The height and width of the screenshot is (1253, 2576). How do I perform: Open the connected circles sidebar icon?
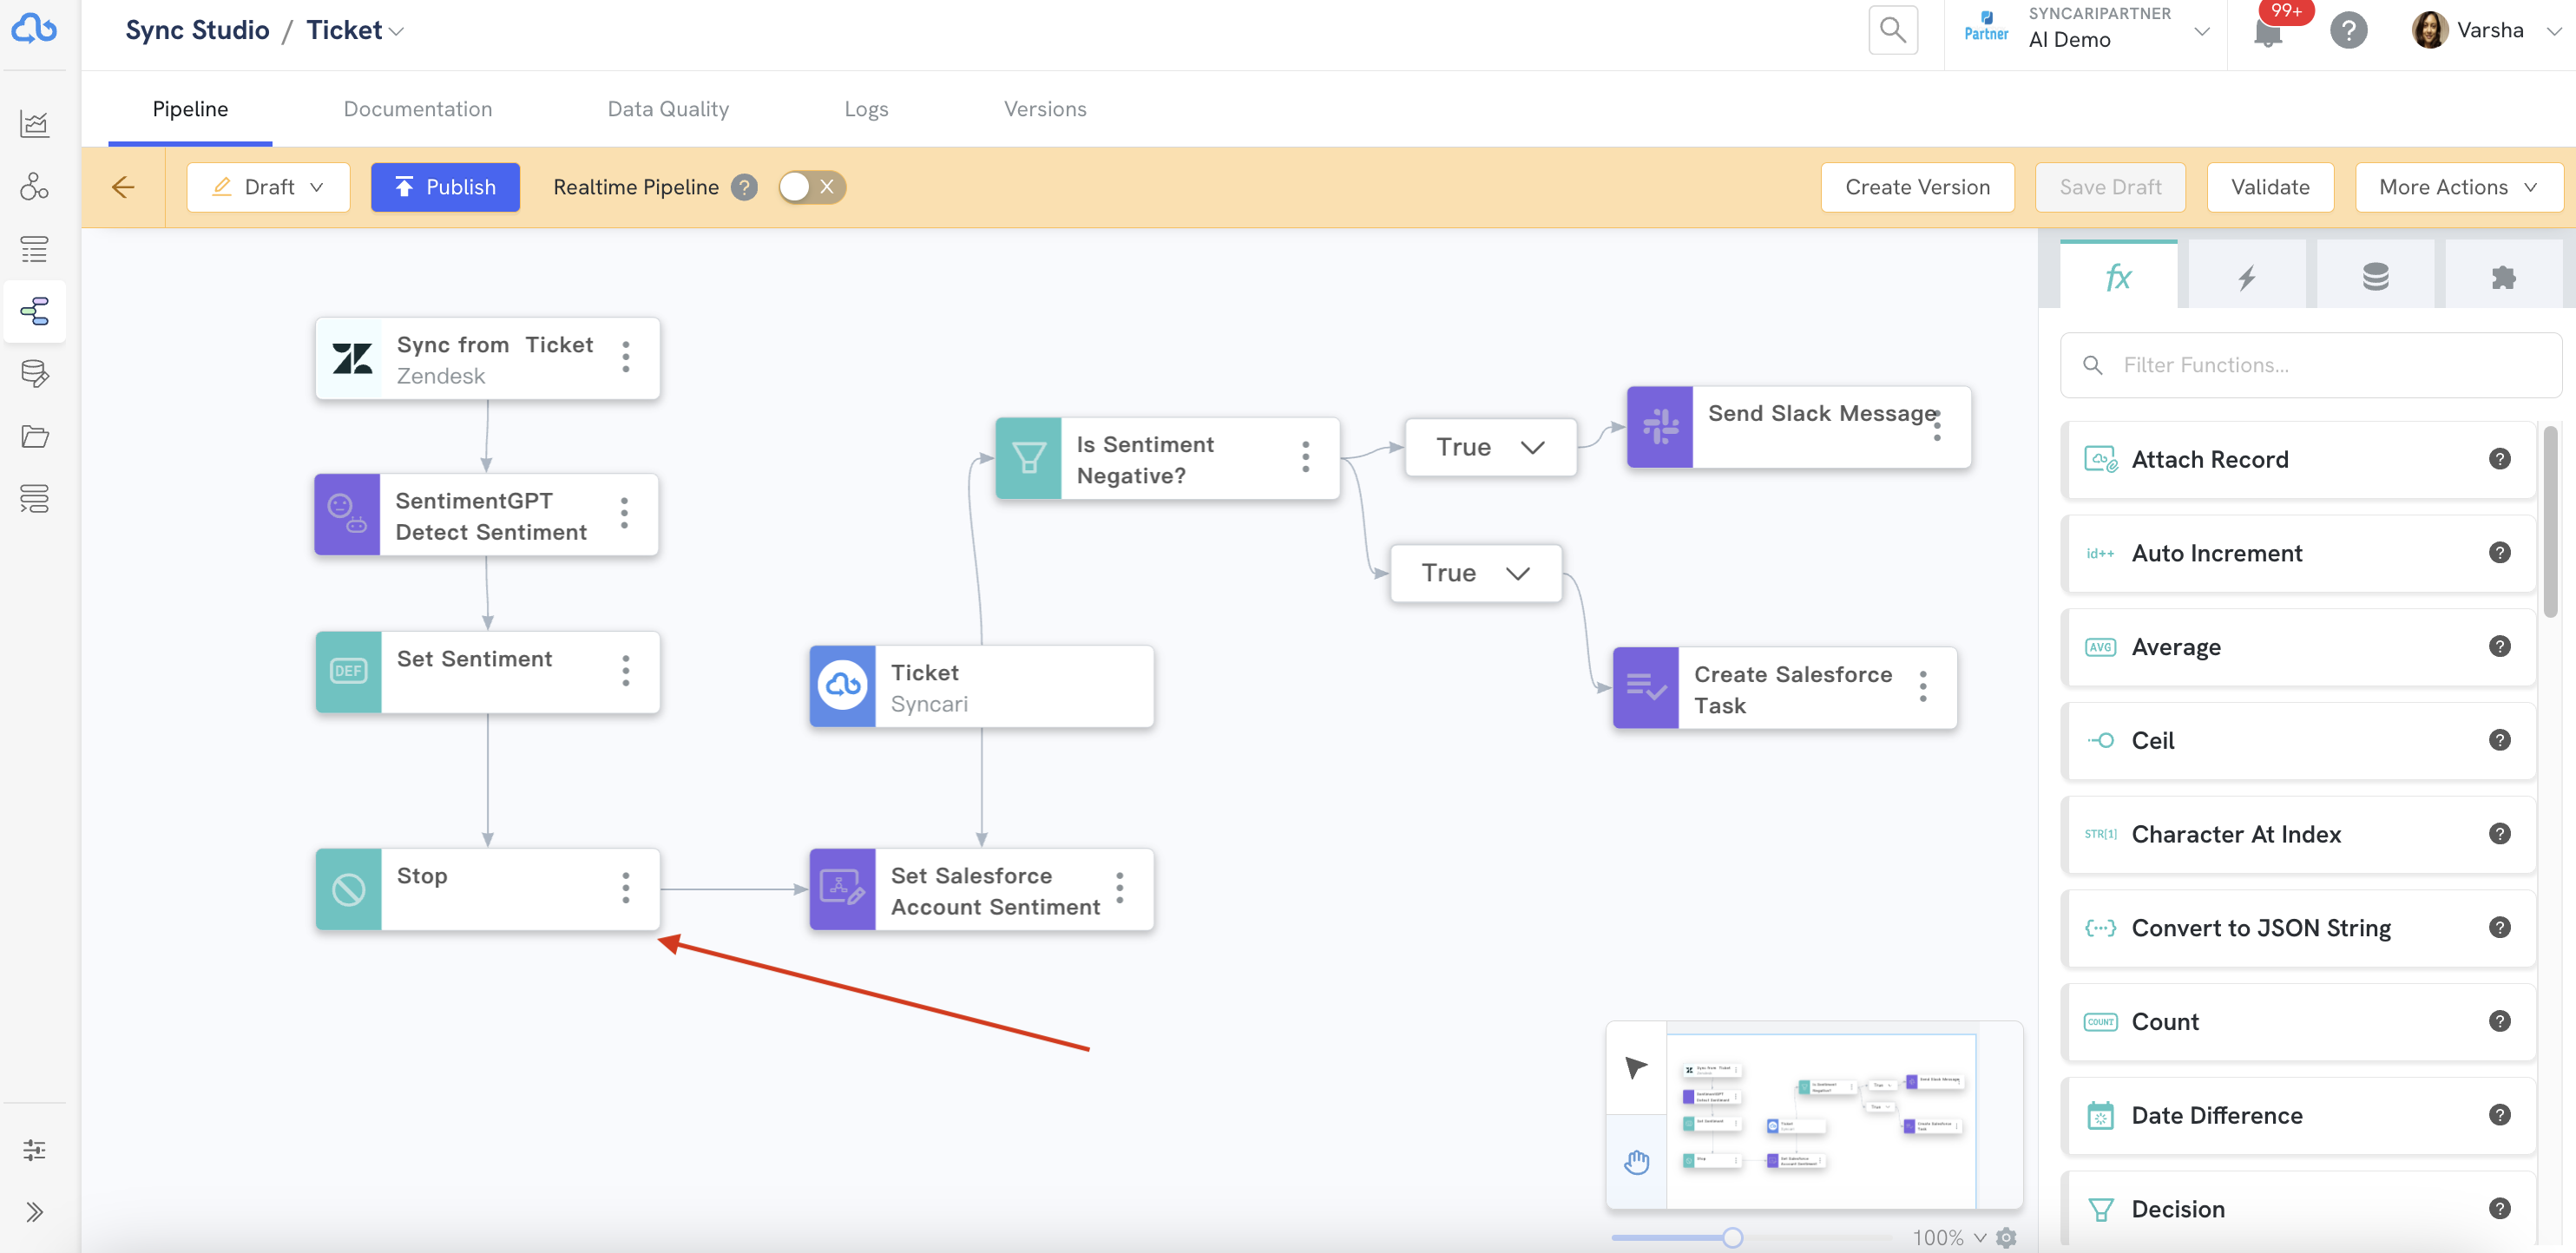pyautogui.click(x=34, y=186)
